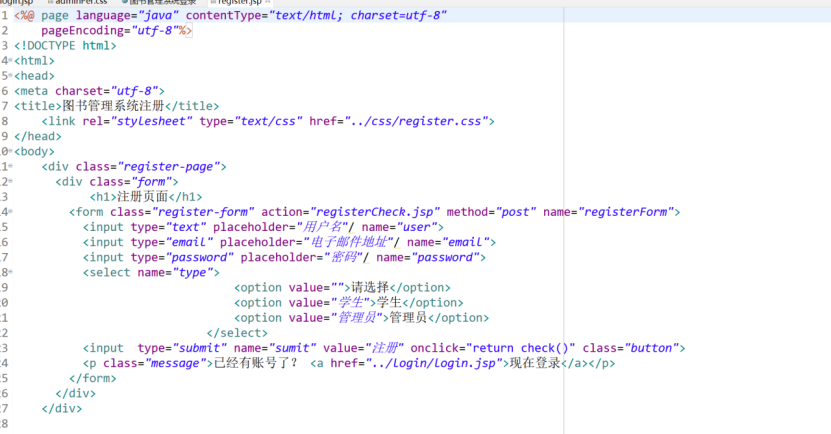Click the "register-page" class value
The width and height of the screenshot is (831, 434).
click(169, 166)
